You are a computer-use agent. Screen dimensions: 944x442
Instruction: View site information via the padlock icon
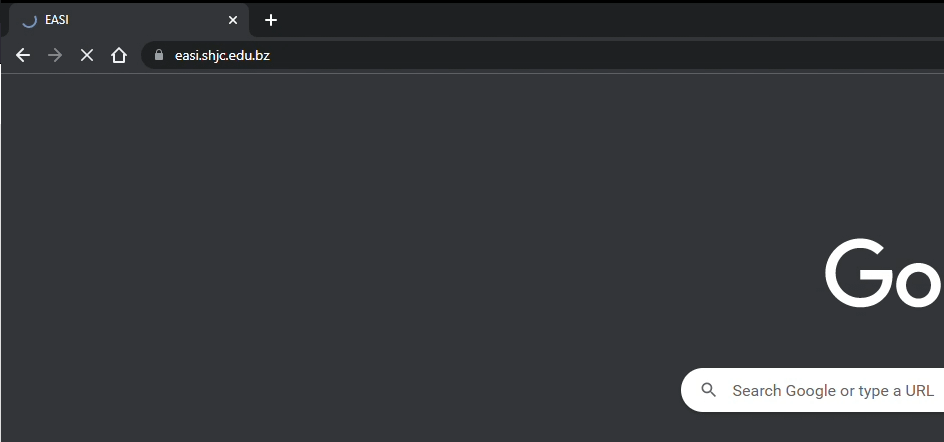[x=159, y=55]
